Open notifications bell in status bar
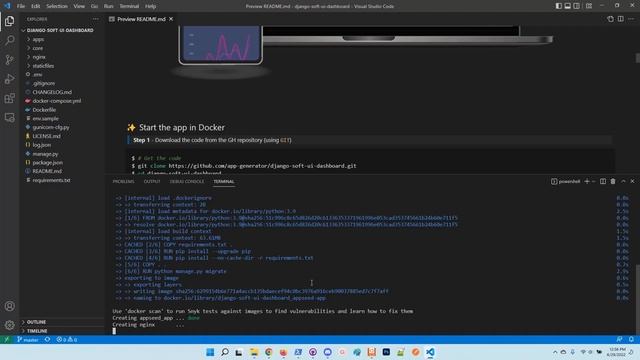Image resolution: width=640 pixels, height=360 pixels. pos(631,340)
